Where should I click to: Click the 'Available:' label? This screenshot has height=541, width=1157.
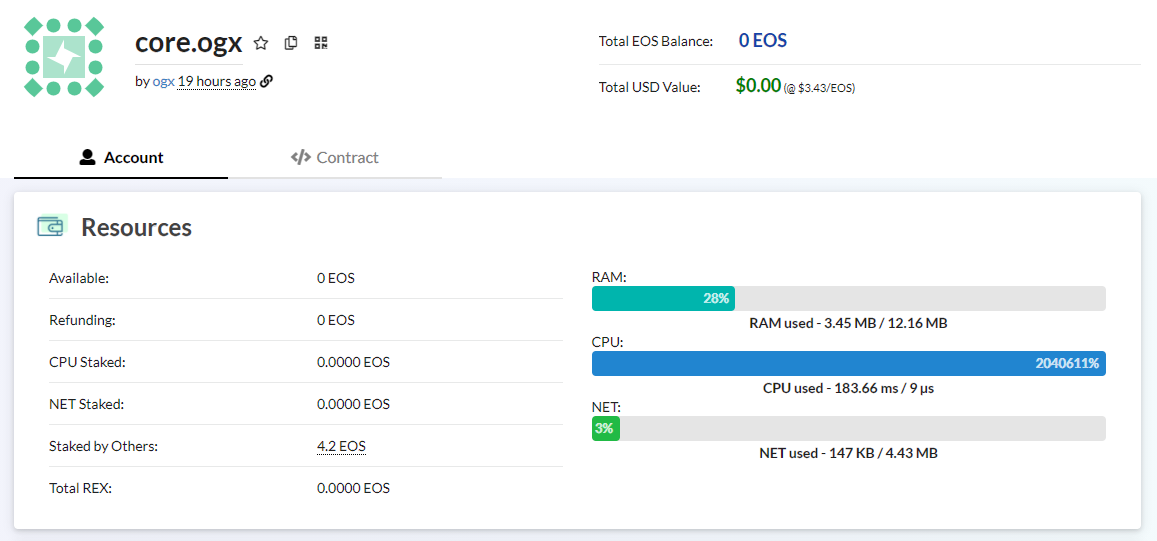coord(79,278)
